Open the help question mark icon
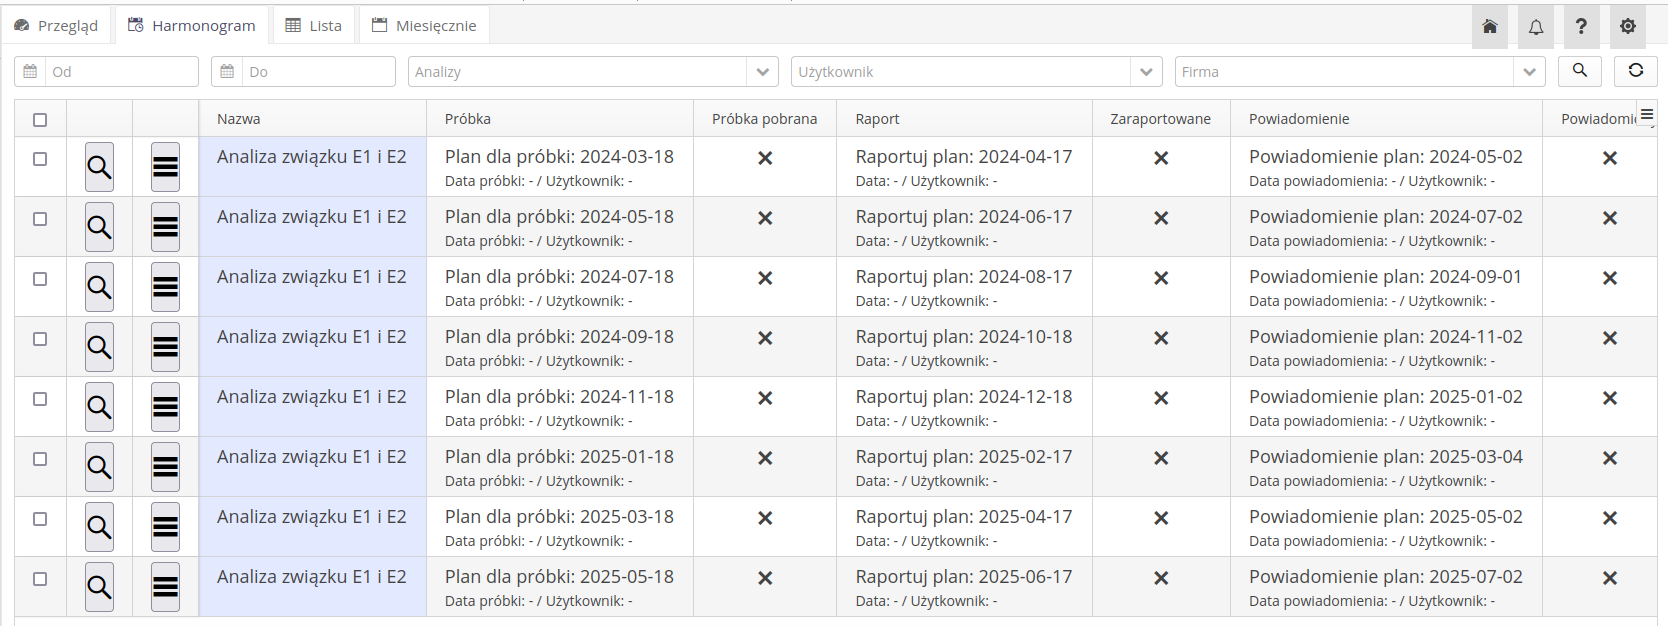The height and width of the screenshot is (626, 1668). coord(1581,27)
